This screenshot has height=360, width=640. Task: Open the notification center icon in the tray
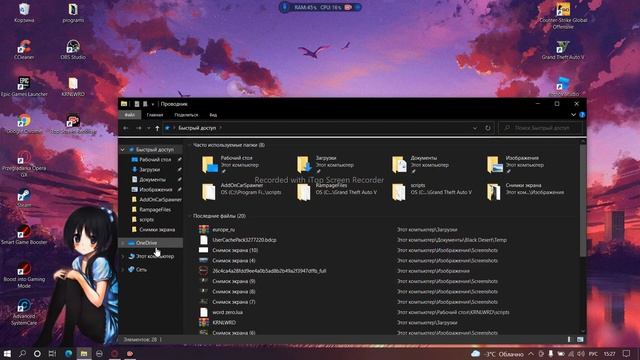coord(627,353)
